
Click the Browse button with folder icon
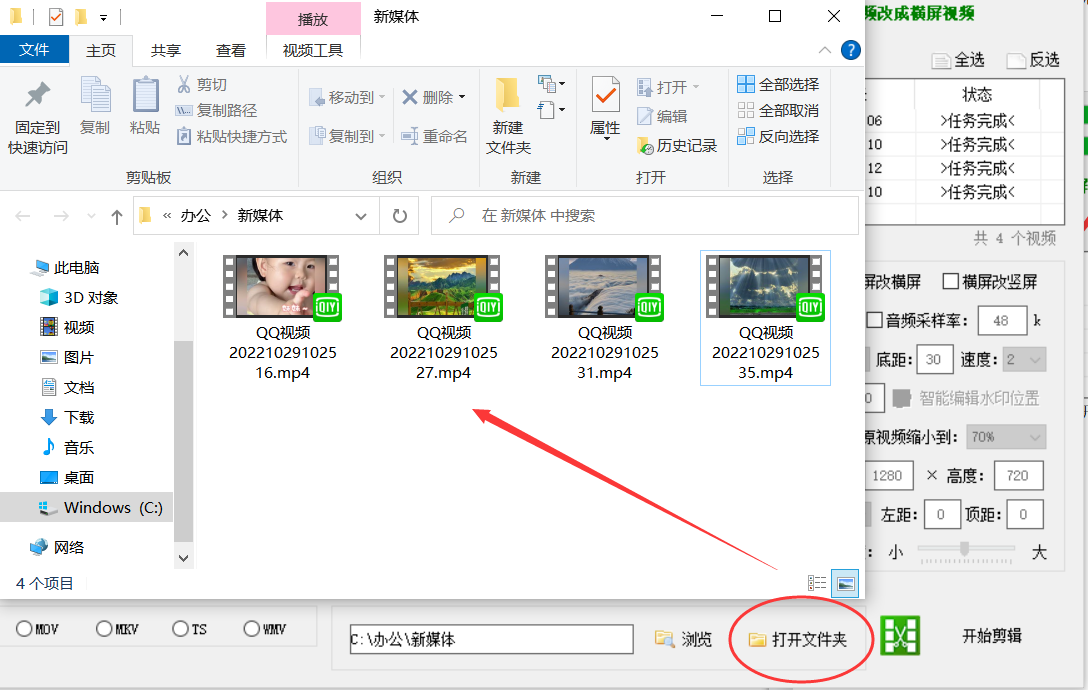tap(683, 639)
